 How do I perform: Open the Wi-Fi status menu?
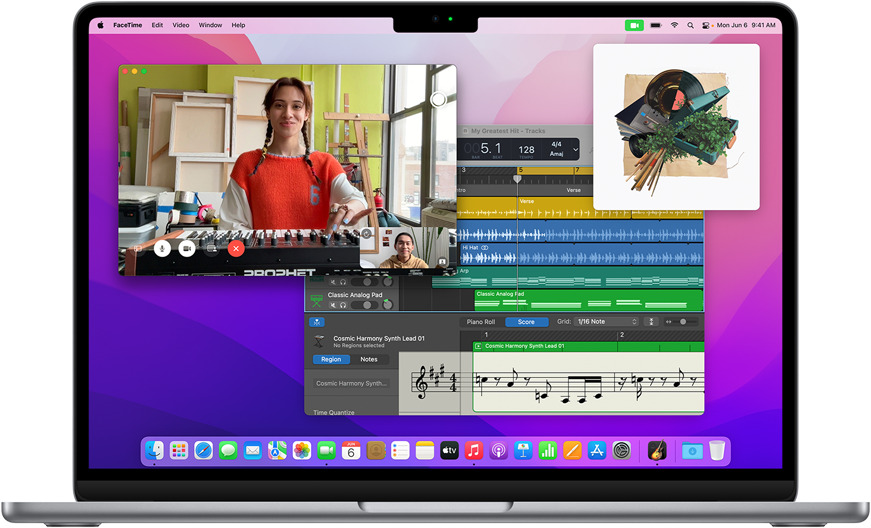674,25
